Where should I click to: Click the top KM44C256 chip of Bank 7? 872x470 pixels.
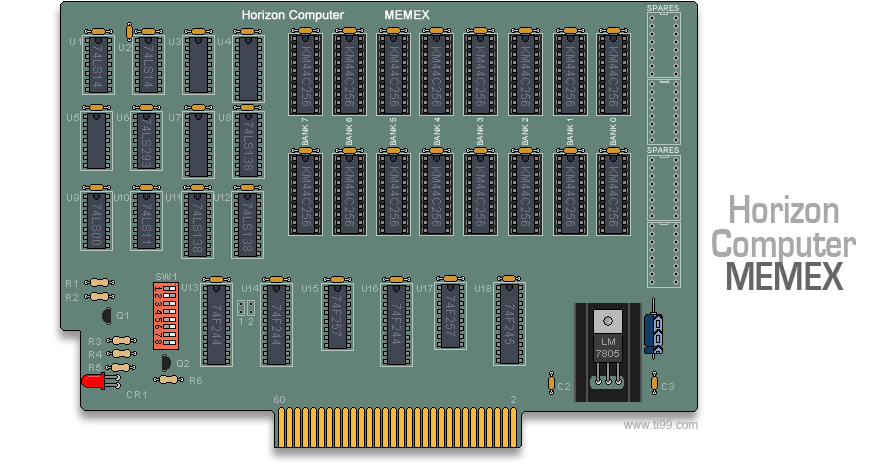click(x=305, y=73)
